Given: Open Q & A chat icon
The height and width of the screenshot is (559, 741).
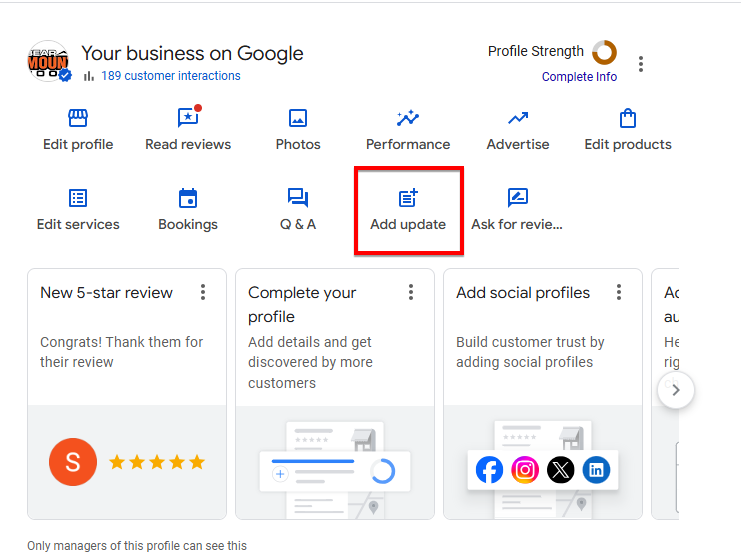Looking at the screenshot, I should 298,198.
